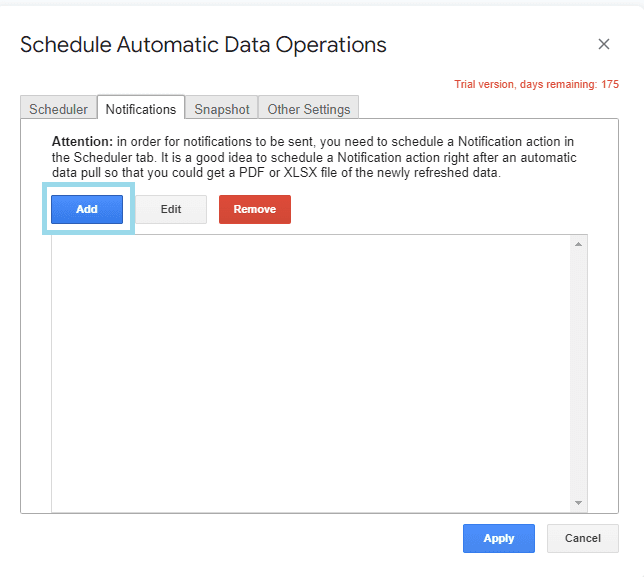Click the red Remove button
644x577 pixels.
[x=254, y=209]
